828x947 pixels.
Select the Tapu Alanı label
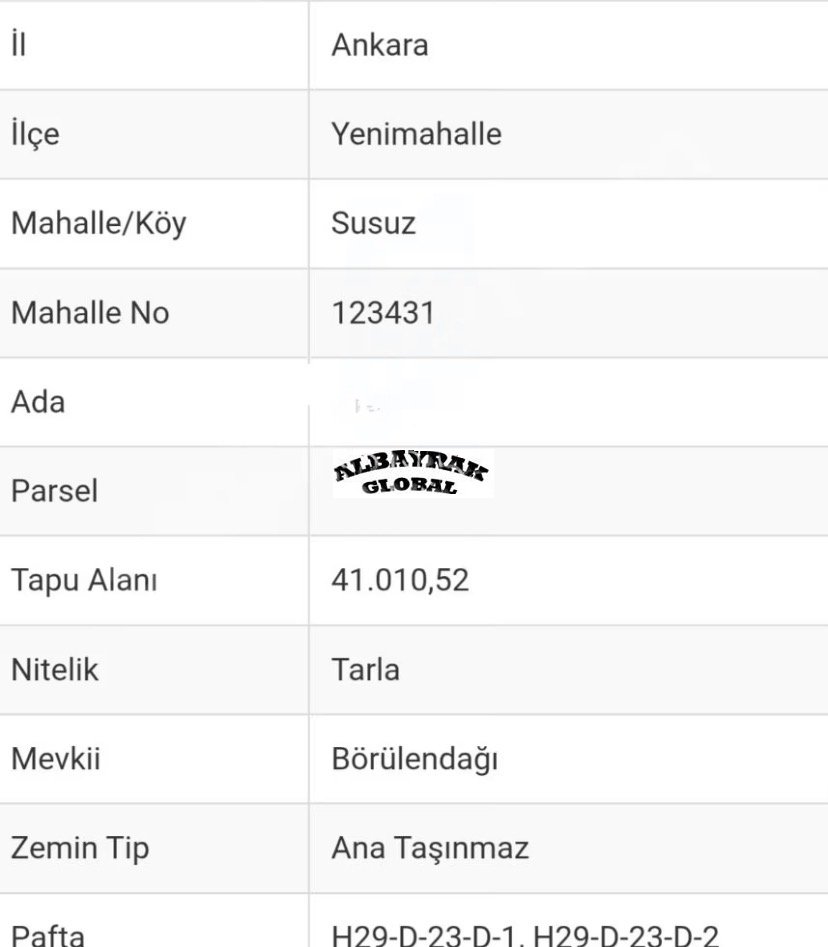pyautogui.click(x=84, y=580)
